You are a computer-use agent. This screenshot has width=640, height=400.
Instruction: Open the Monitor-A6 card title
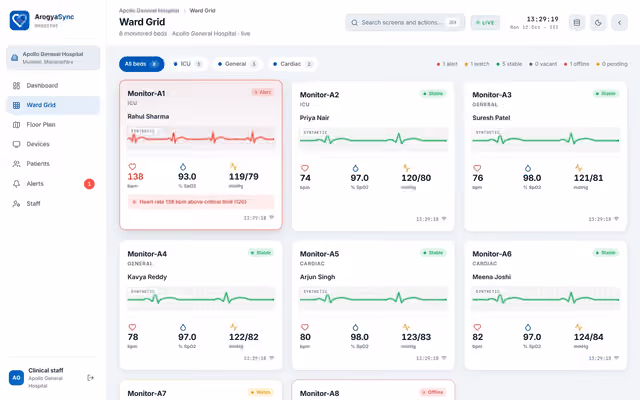coord(492,254)
